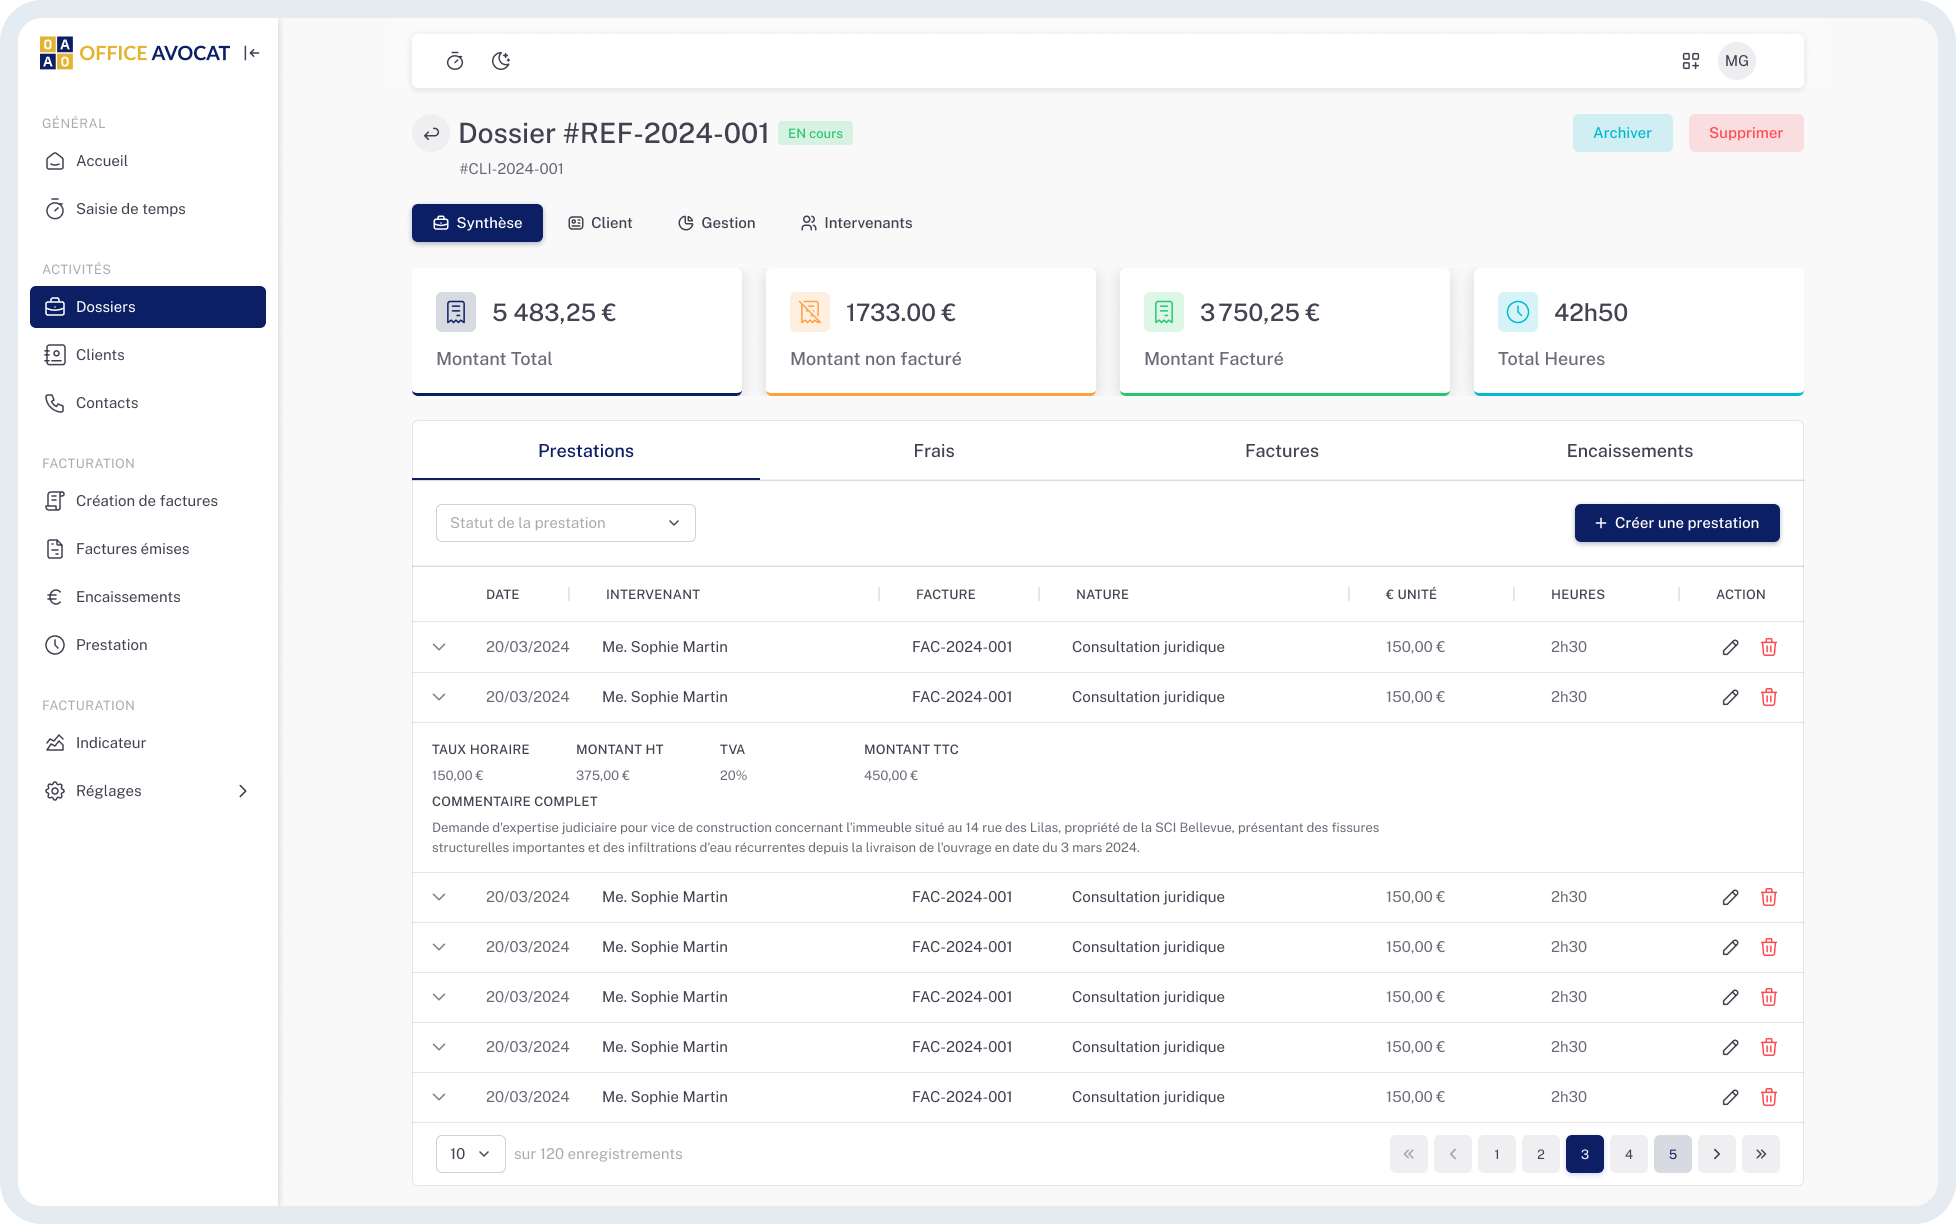Open the Encaissements tab in the table panel
Screen dimensions: 1956x1224
1630,451
